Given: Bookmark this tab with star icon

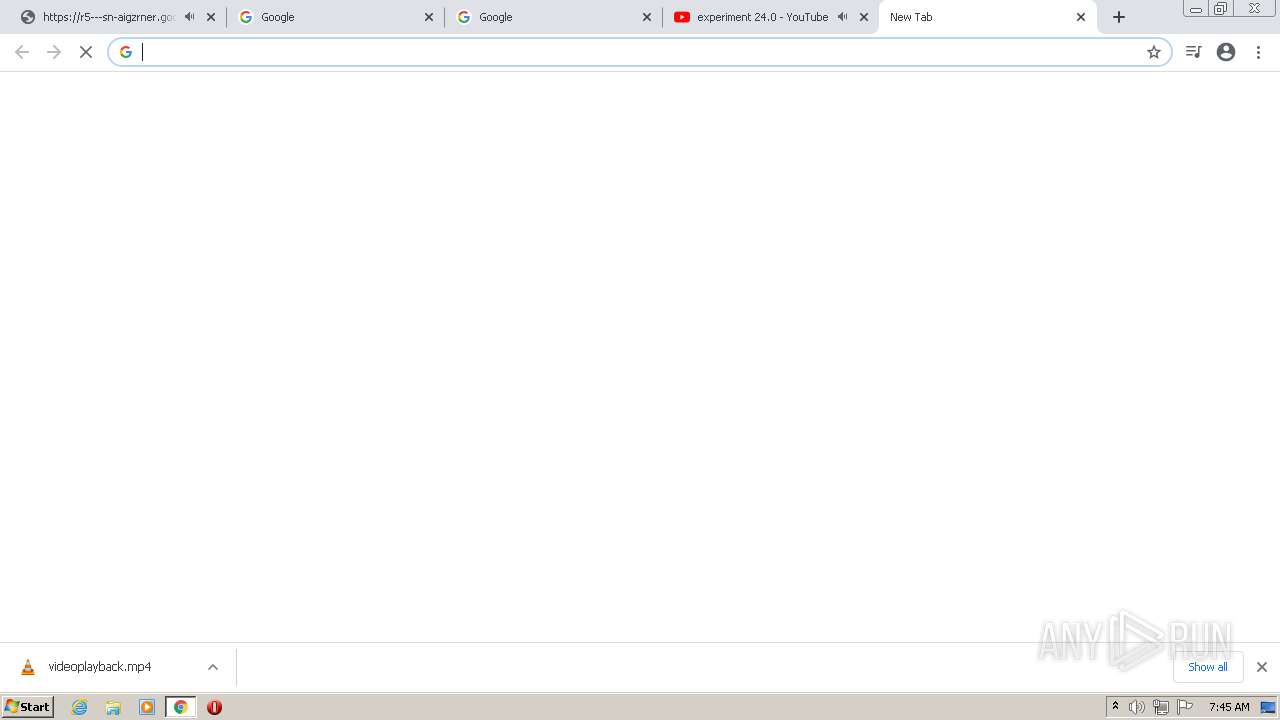Looking at the screenshot, I should tap(1154, 52).
